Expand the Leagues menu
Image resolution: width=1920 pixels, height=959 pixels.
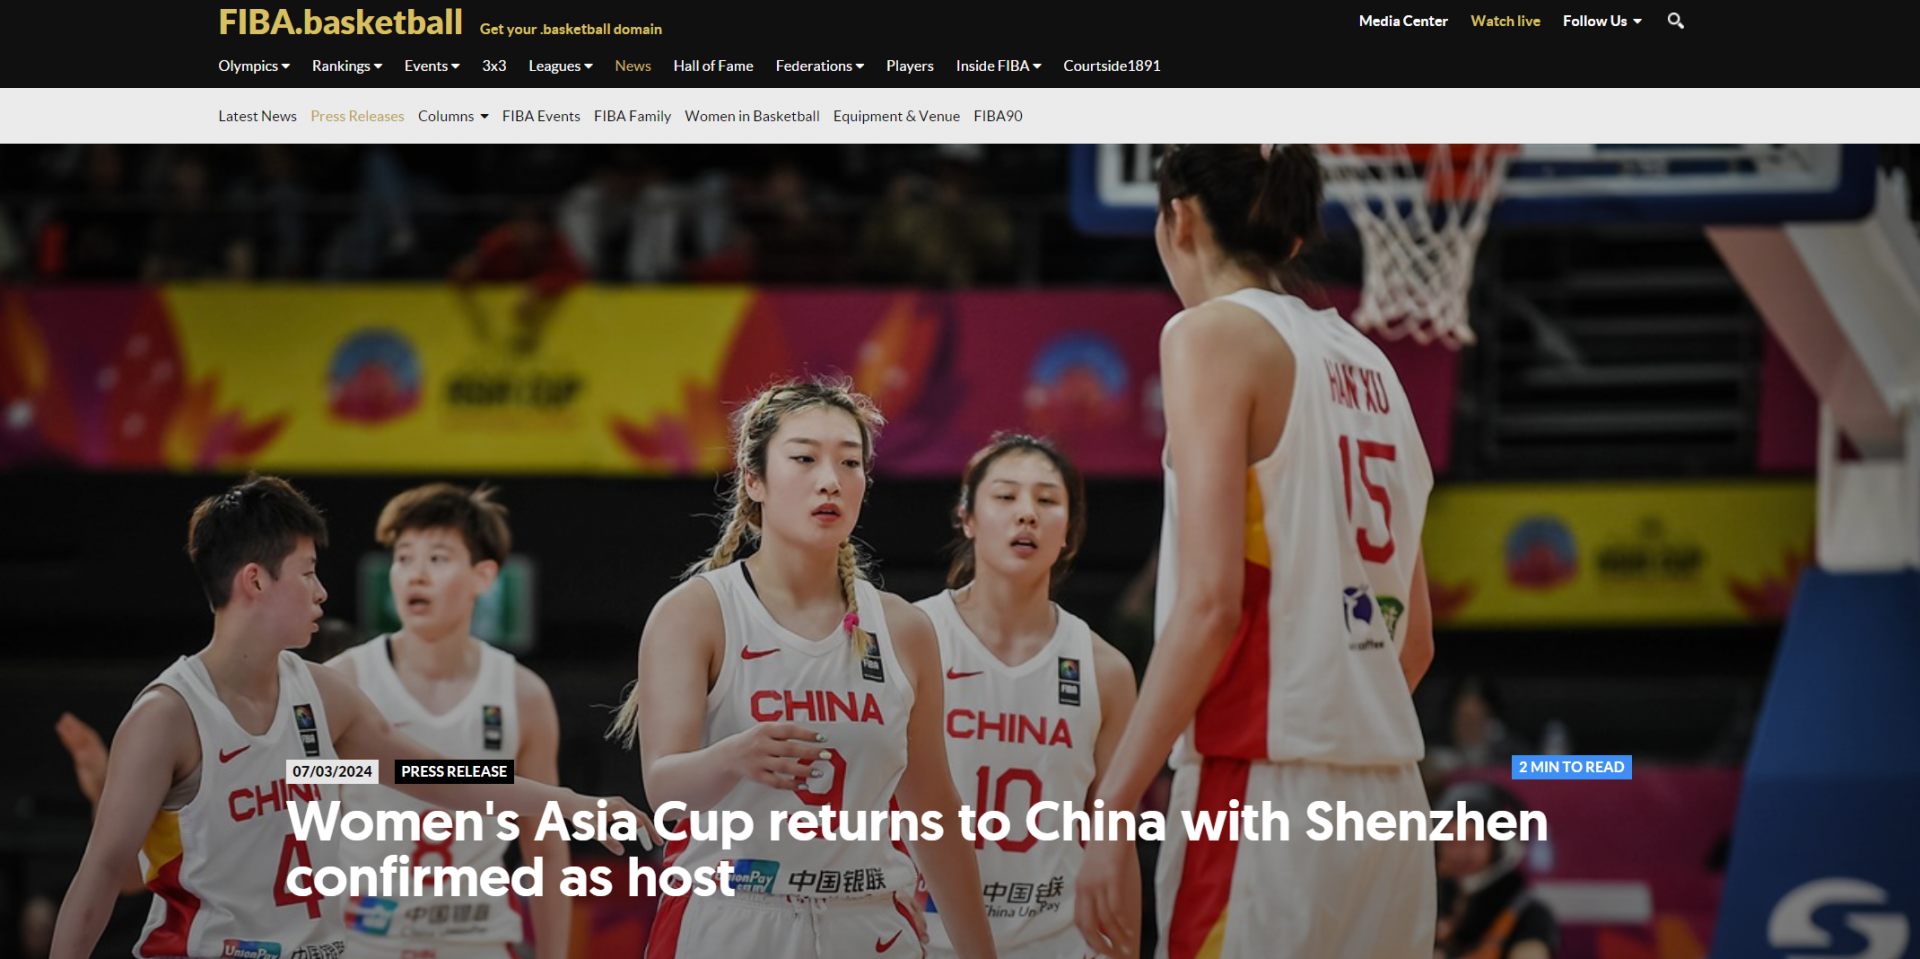pos(560,66)
